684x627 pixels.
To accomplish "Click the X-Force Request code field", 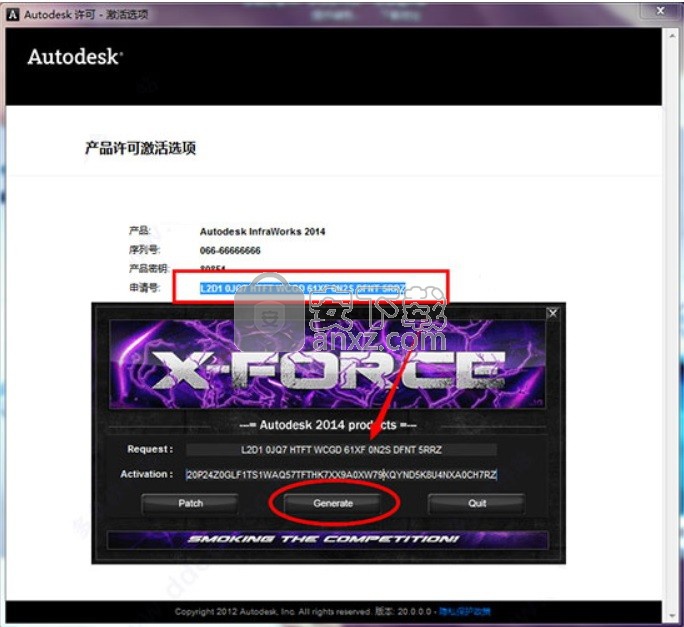I will (341, 449).
